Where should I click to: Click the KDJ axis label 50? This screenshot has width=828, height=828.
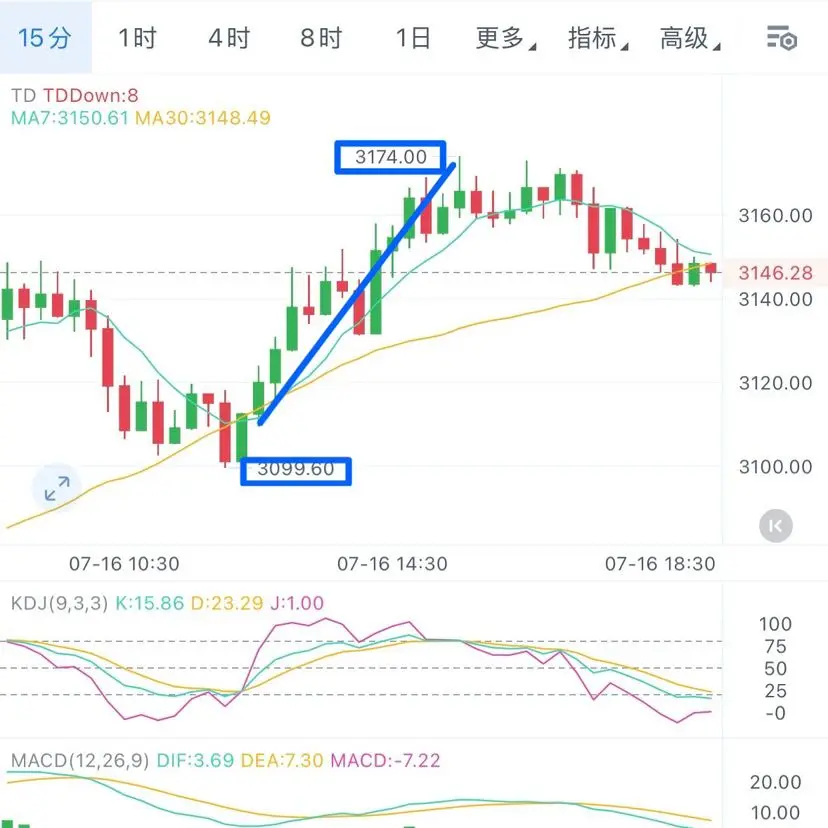pos(775,669)
